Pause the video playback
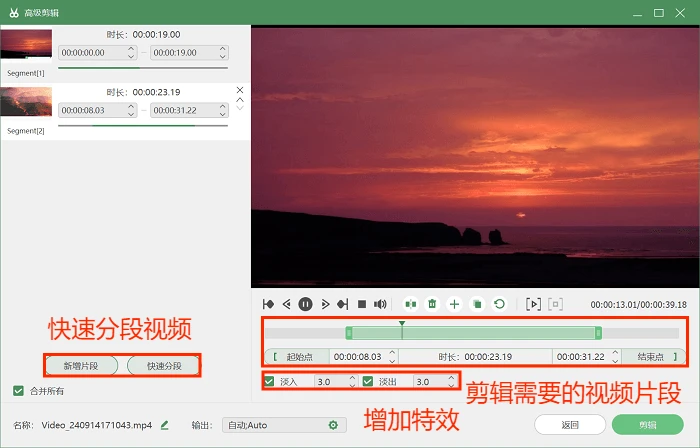Image resolution: width=700 pixels, height=448 pixels. point(305,304)
